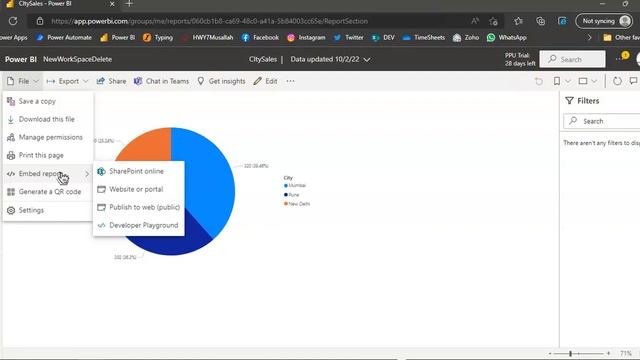
Task: Expand the bookmark dropdown chevron
Action: tap(568, 81)
